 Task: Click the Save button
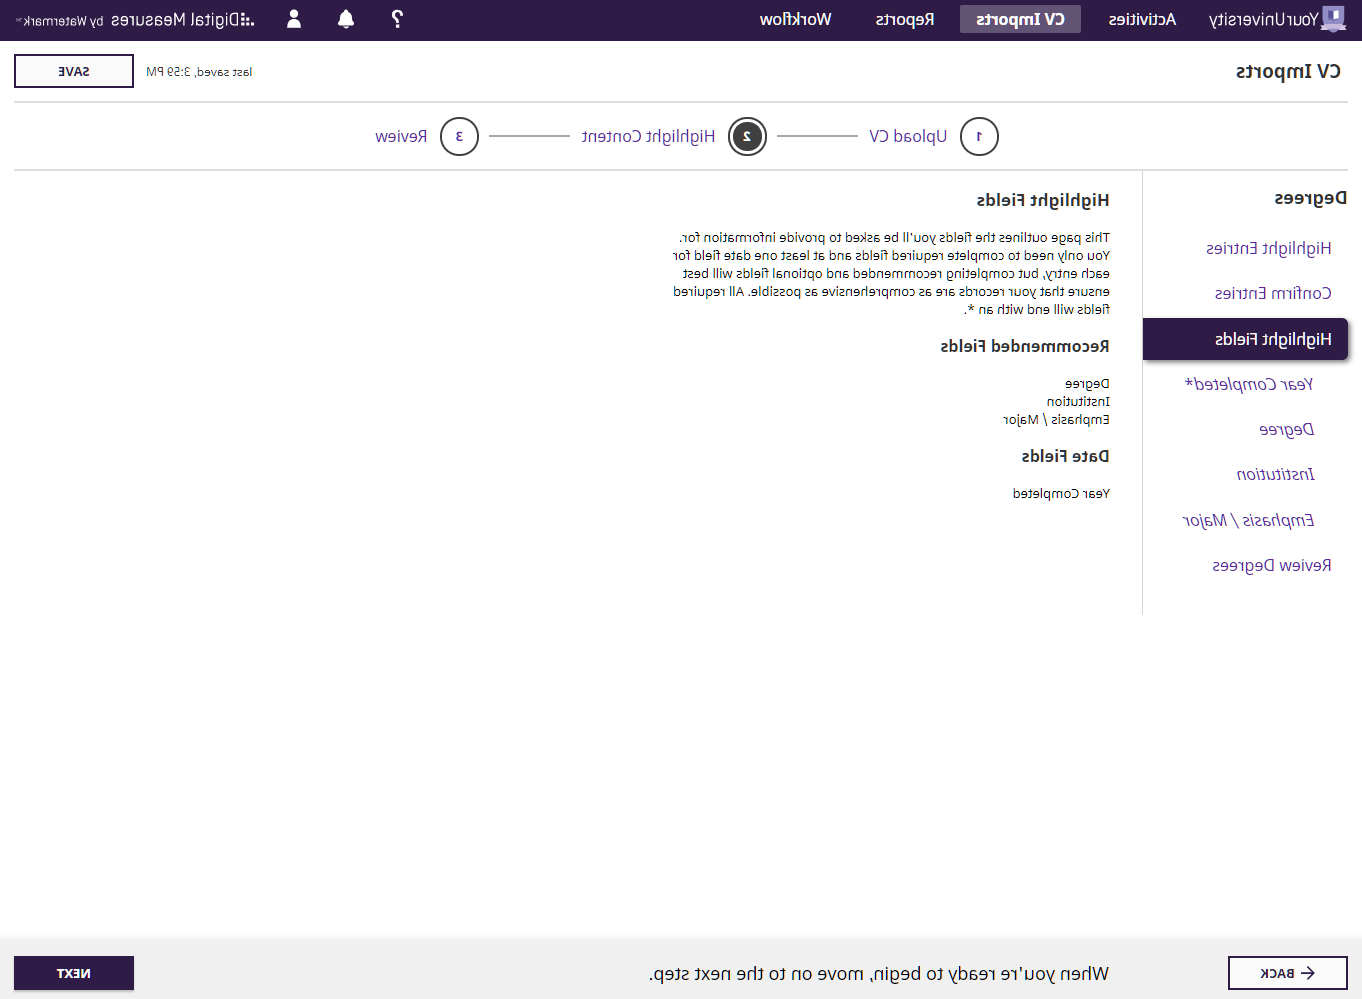(x=74, y=71)
